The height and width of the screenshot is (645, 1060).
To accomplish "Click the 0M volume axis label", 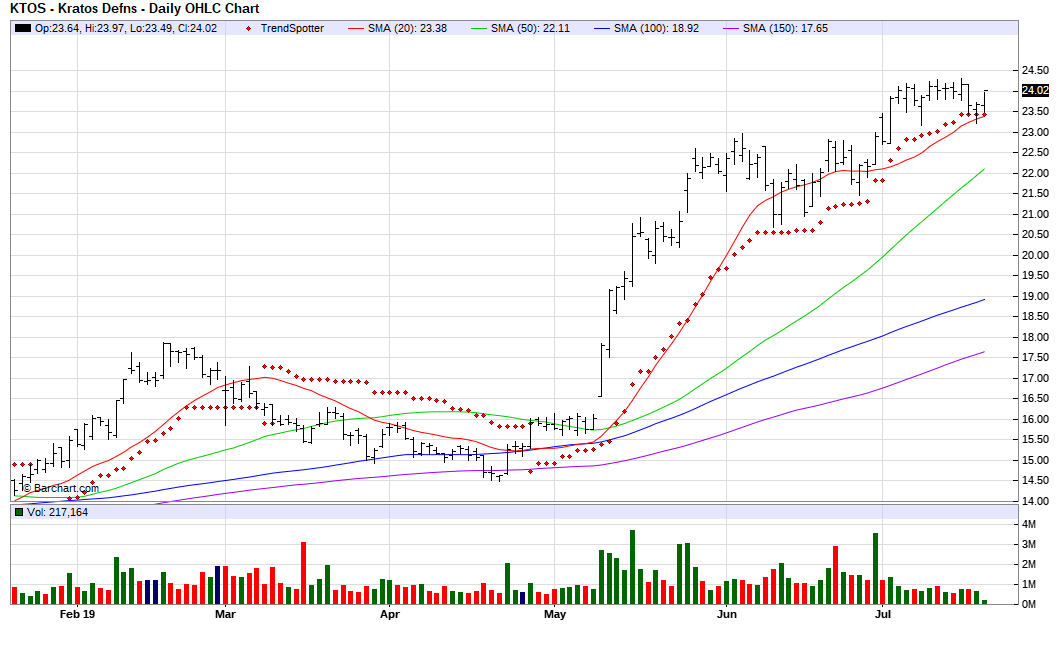I will coord(1028,604).
